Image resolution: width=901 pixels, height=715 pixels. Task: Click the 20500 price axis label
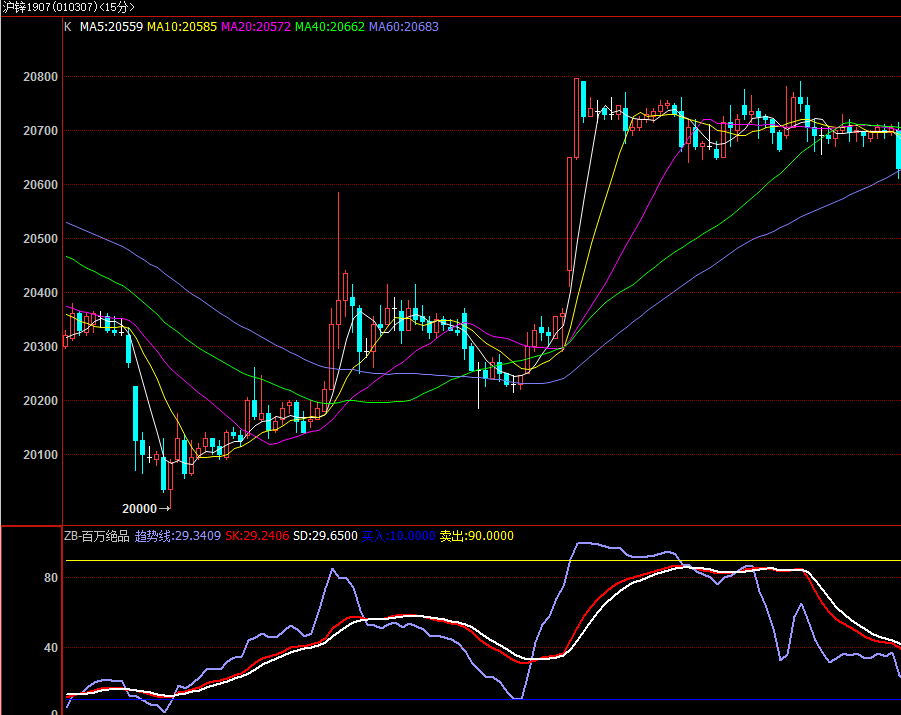[x=40, y=239]
